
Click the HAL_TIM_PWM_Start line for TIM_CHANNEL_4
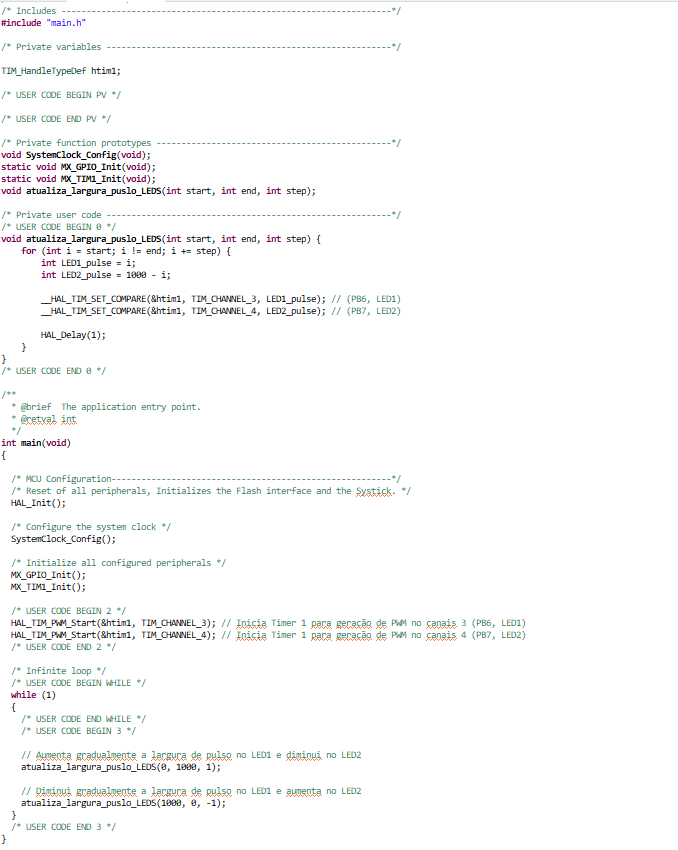(113, 635)
